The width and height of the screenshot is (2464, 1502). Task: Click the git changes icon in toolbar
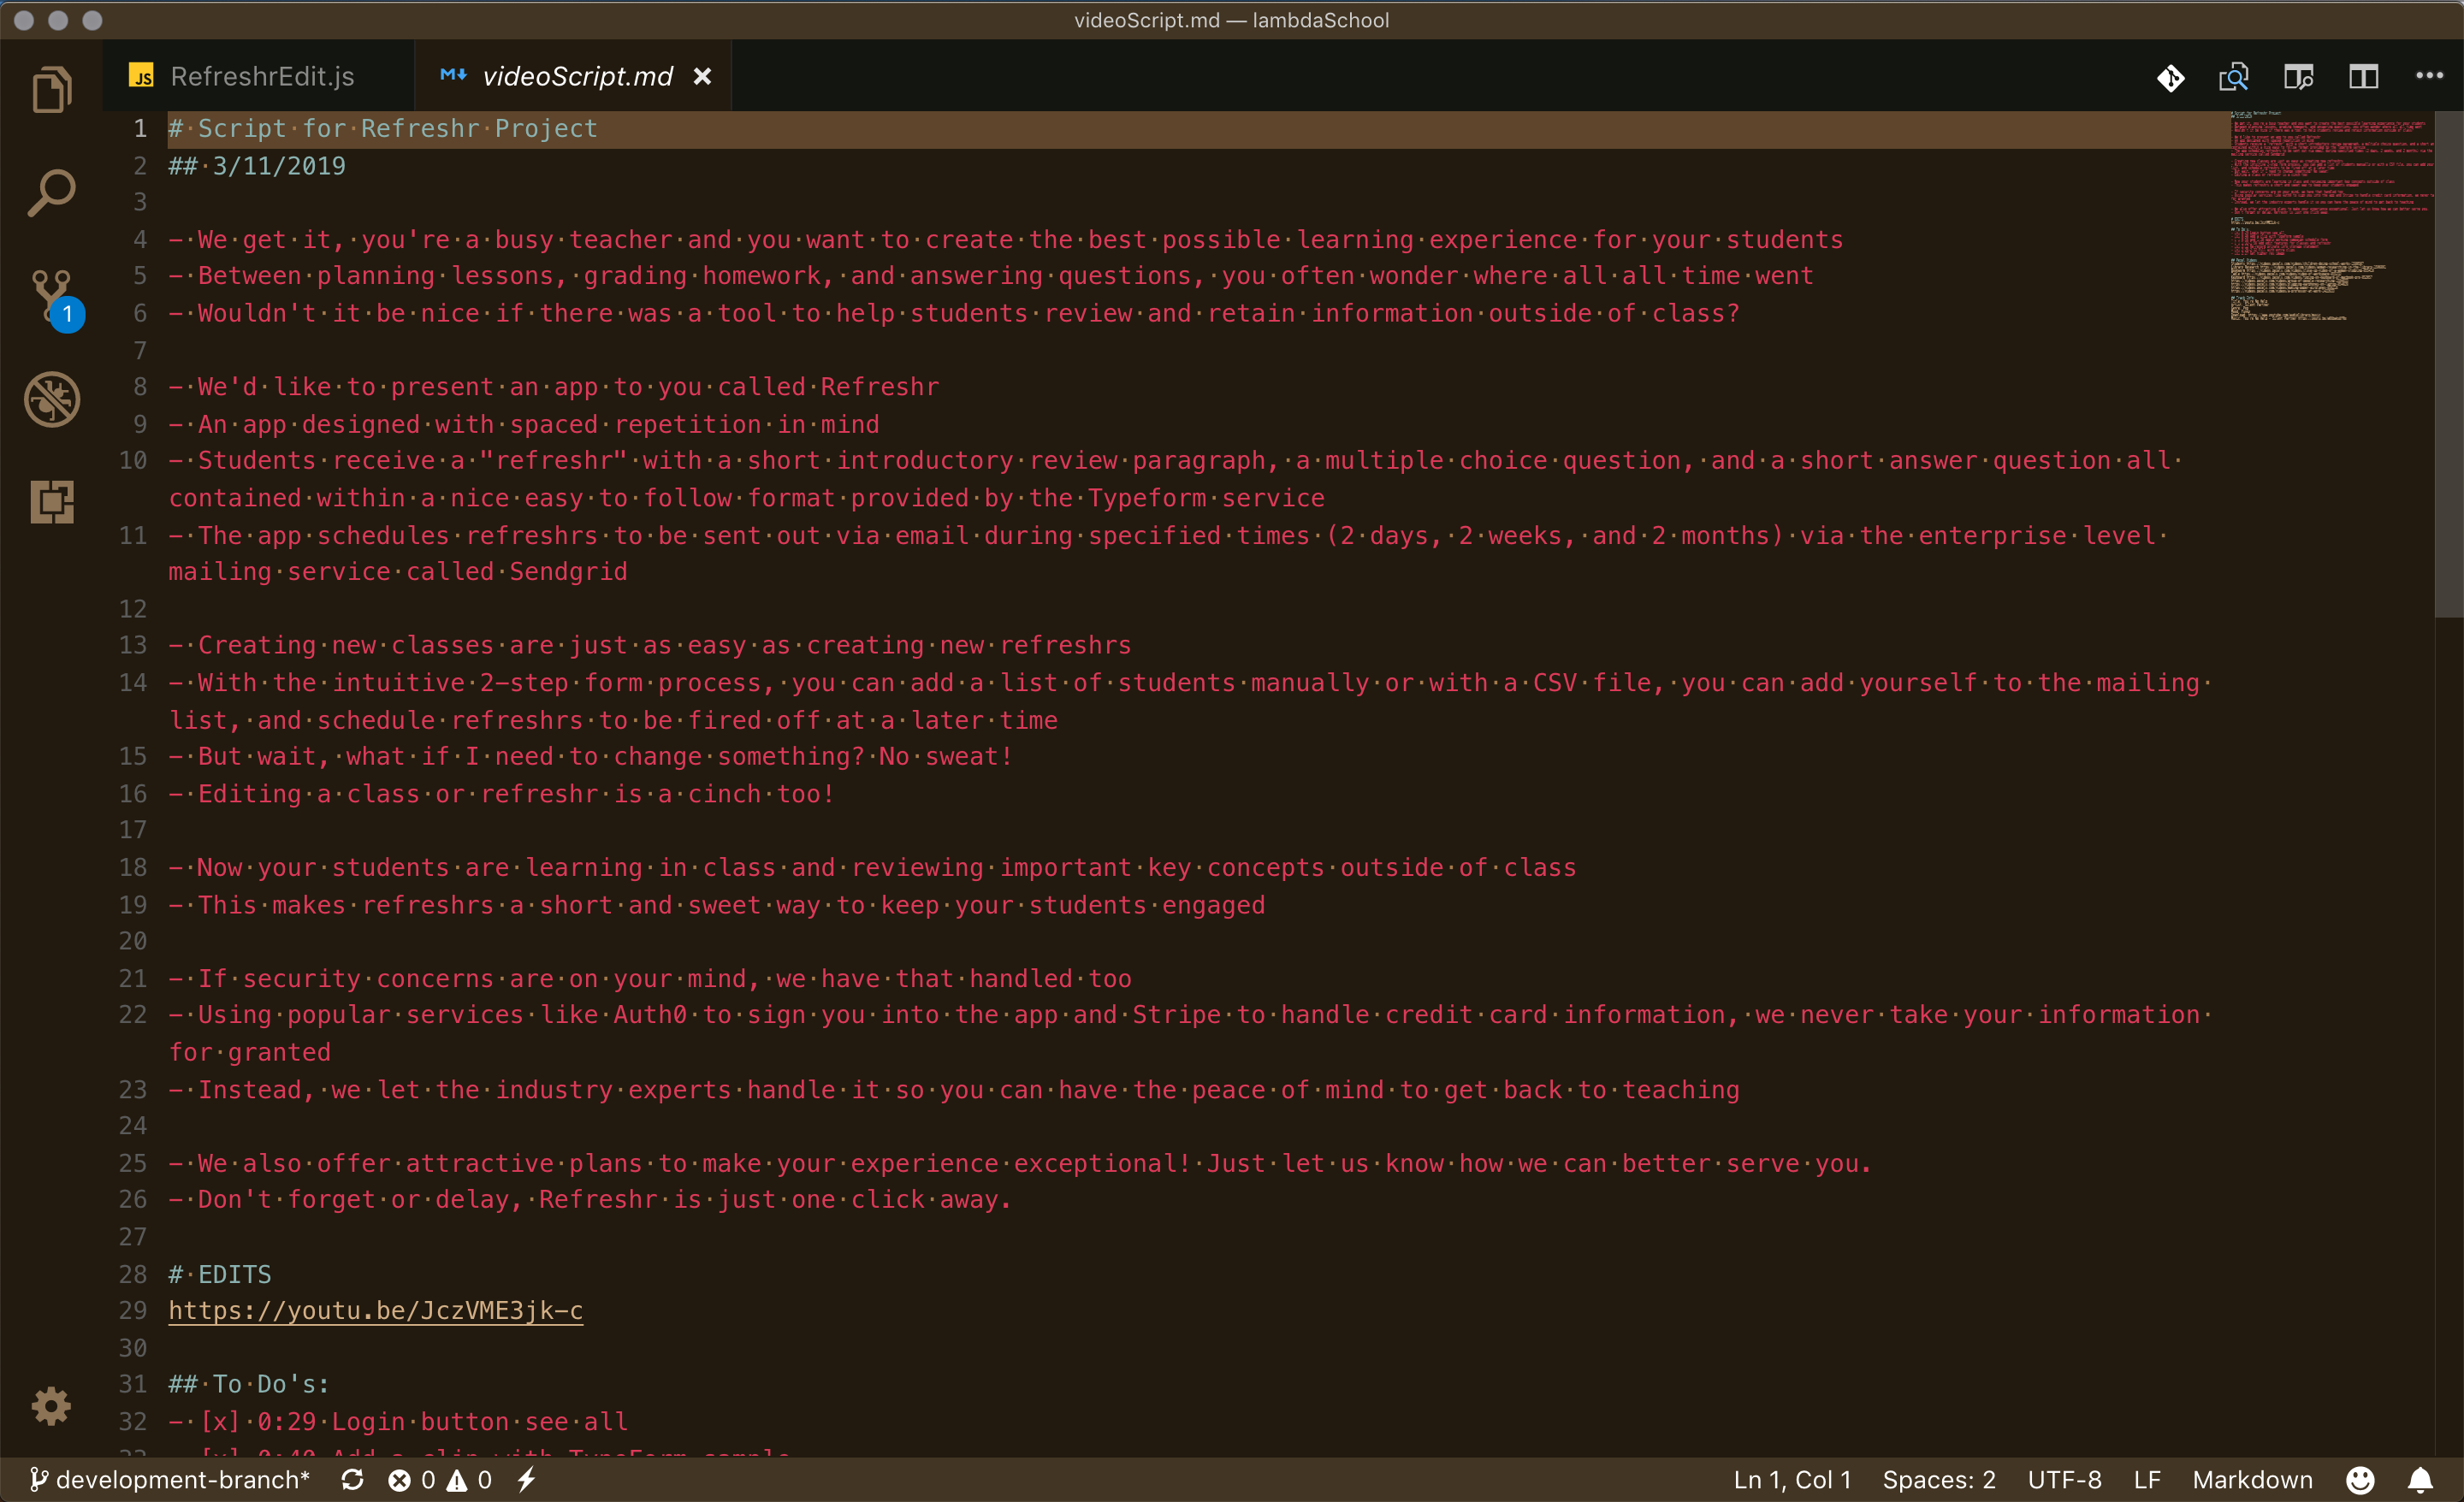(x=2170, y=77)
